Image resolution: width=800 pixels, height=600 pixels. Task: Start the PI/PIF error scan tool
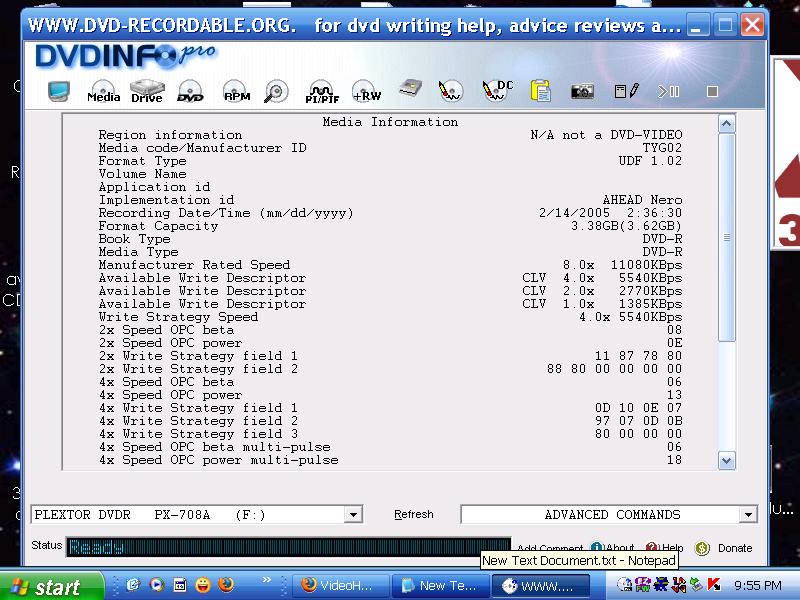(322, 92)
